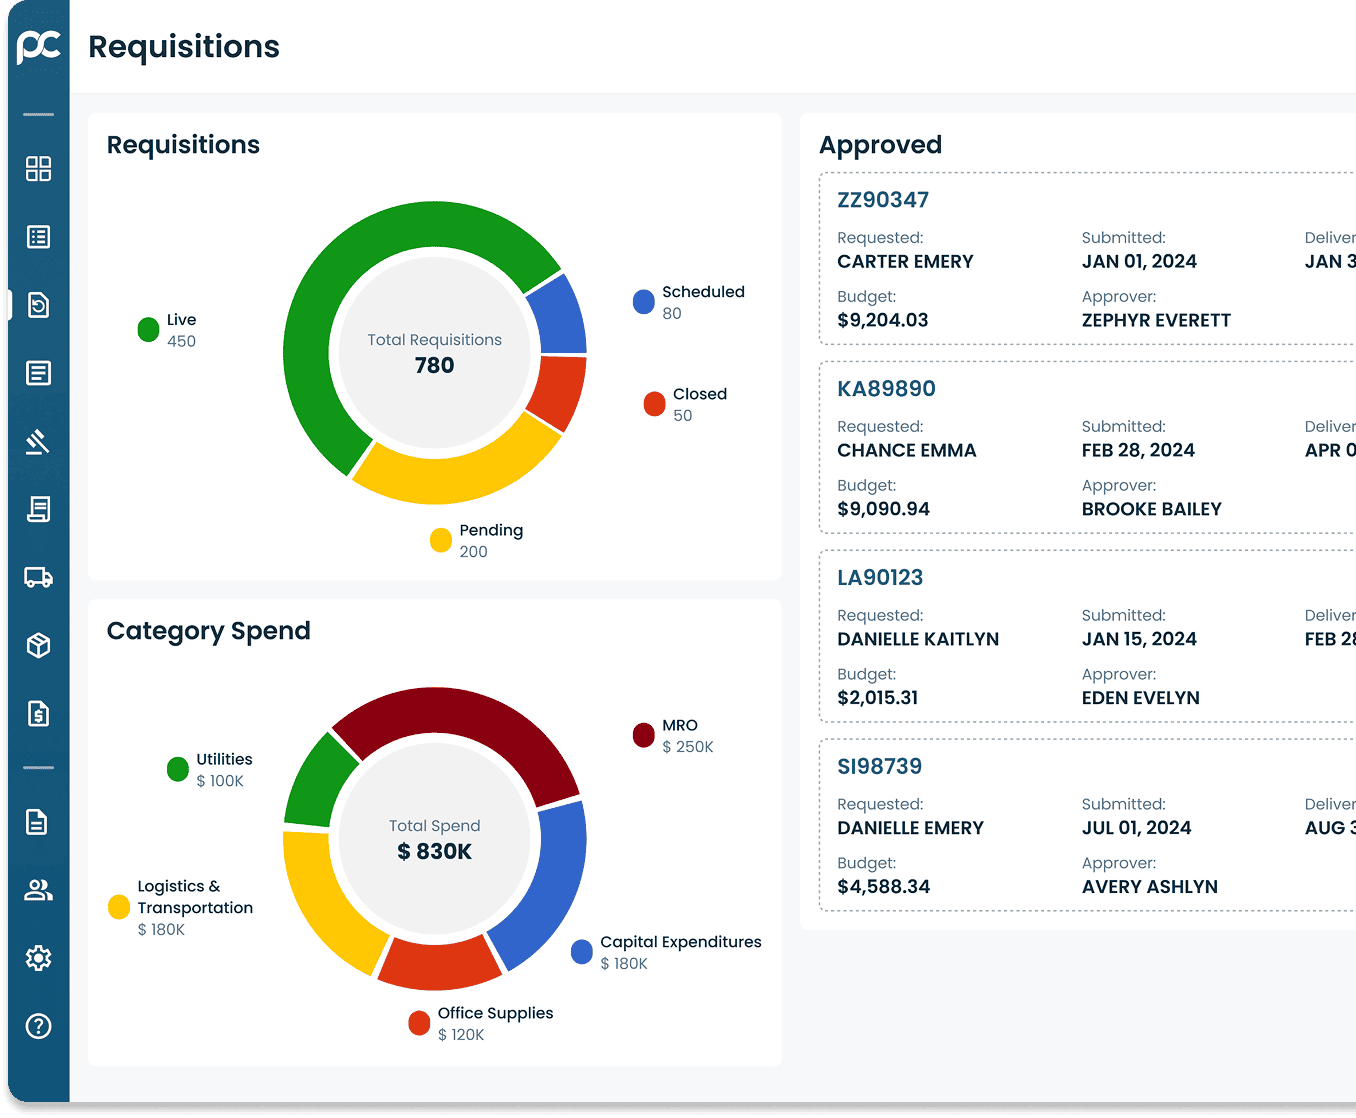Click the users icon in sidebar
This screenshot has width=1356, height=1118.
click(38, 890)
